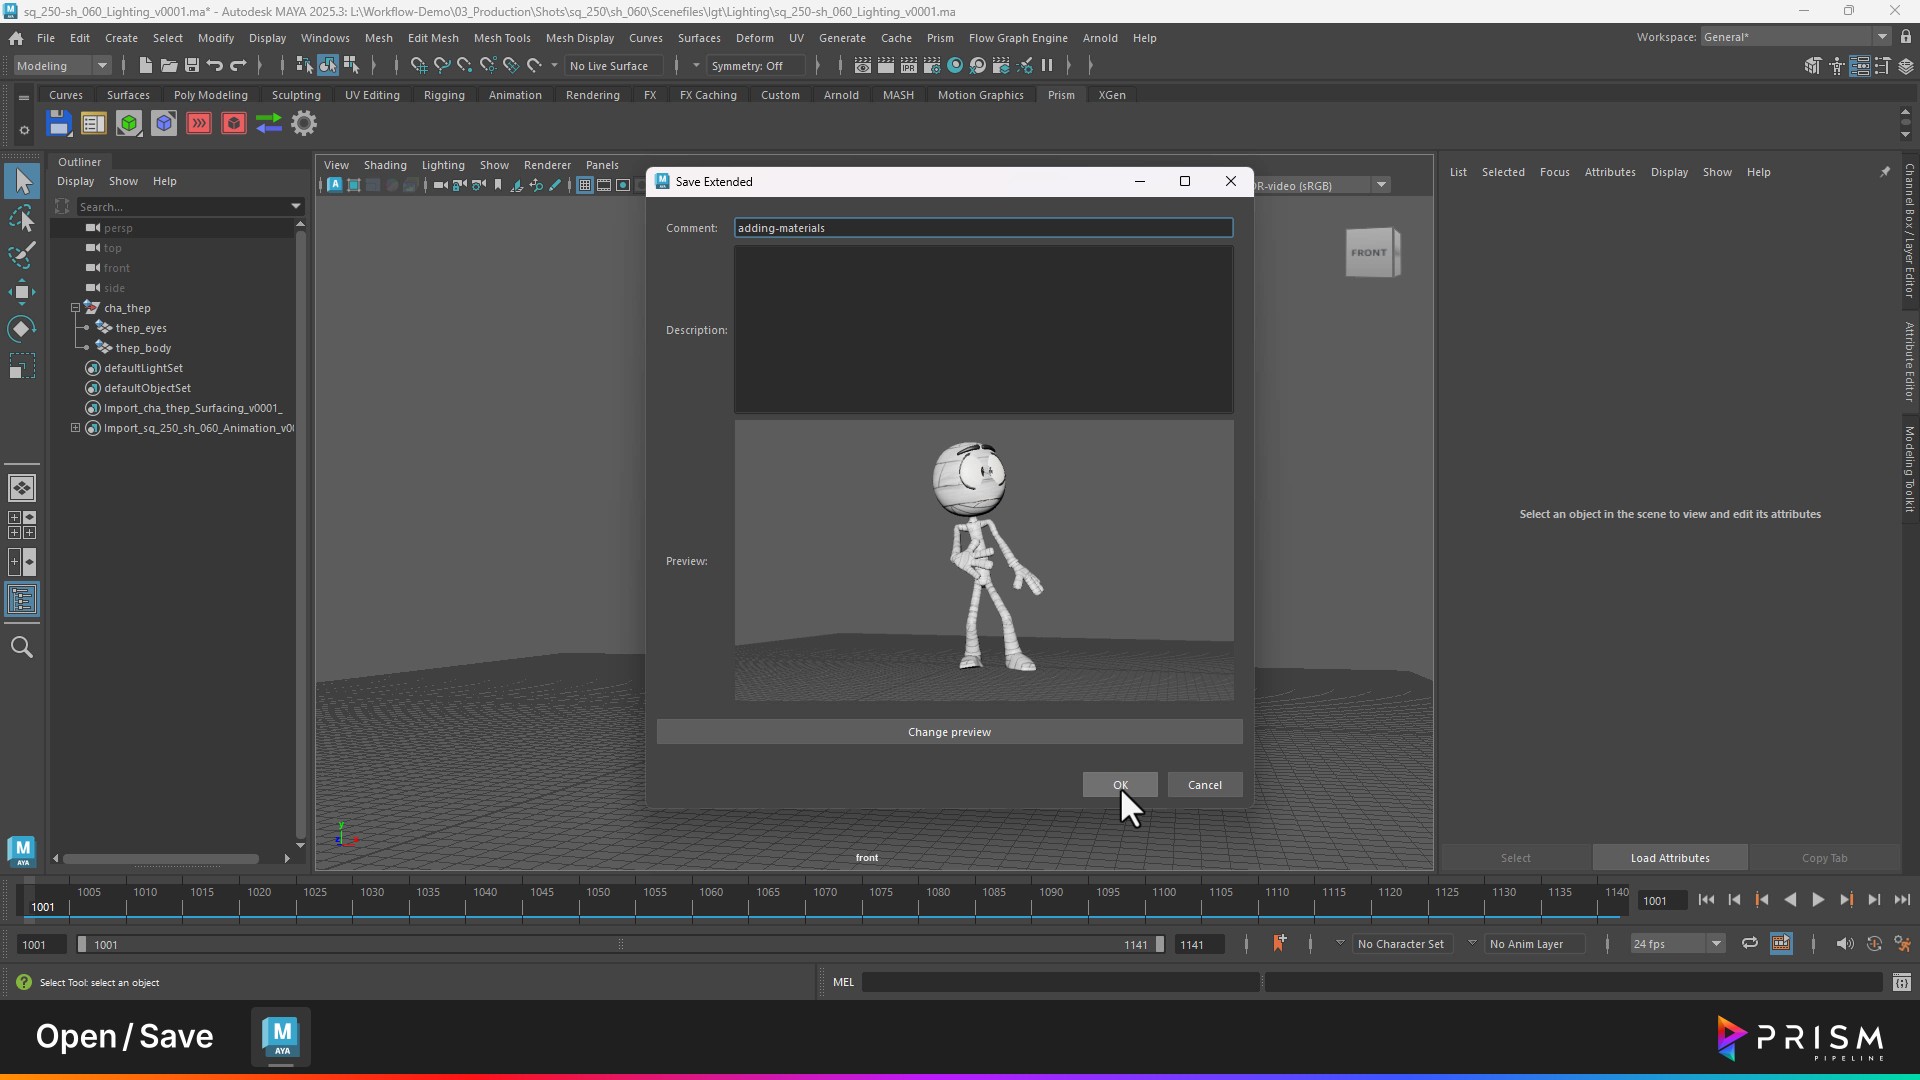The image size is (1920, 1080).
Task: Click the FRONT view cube in viewport
Action: pos(1372,253)
